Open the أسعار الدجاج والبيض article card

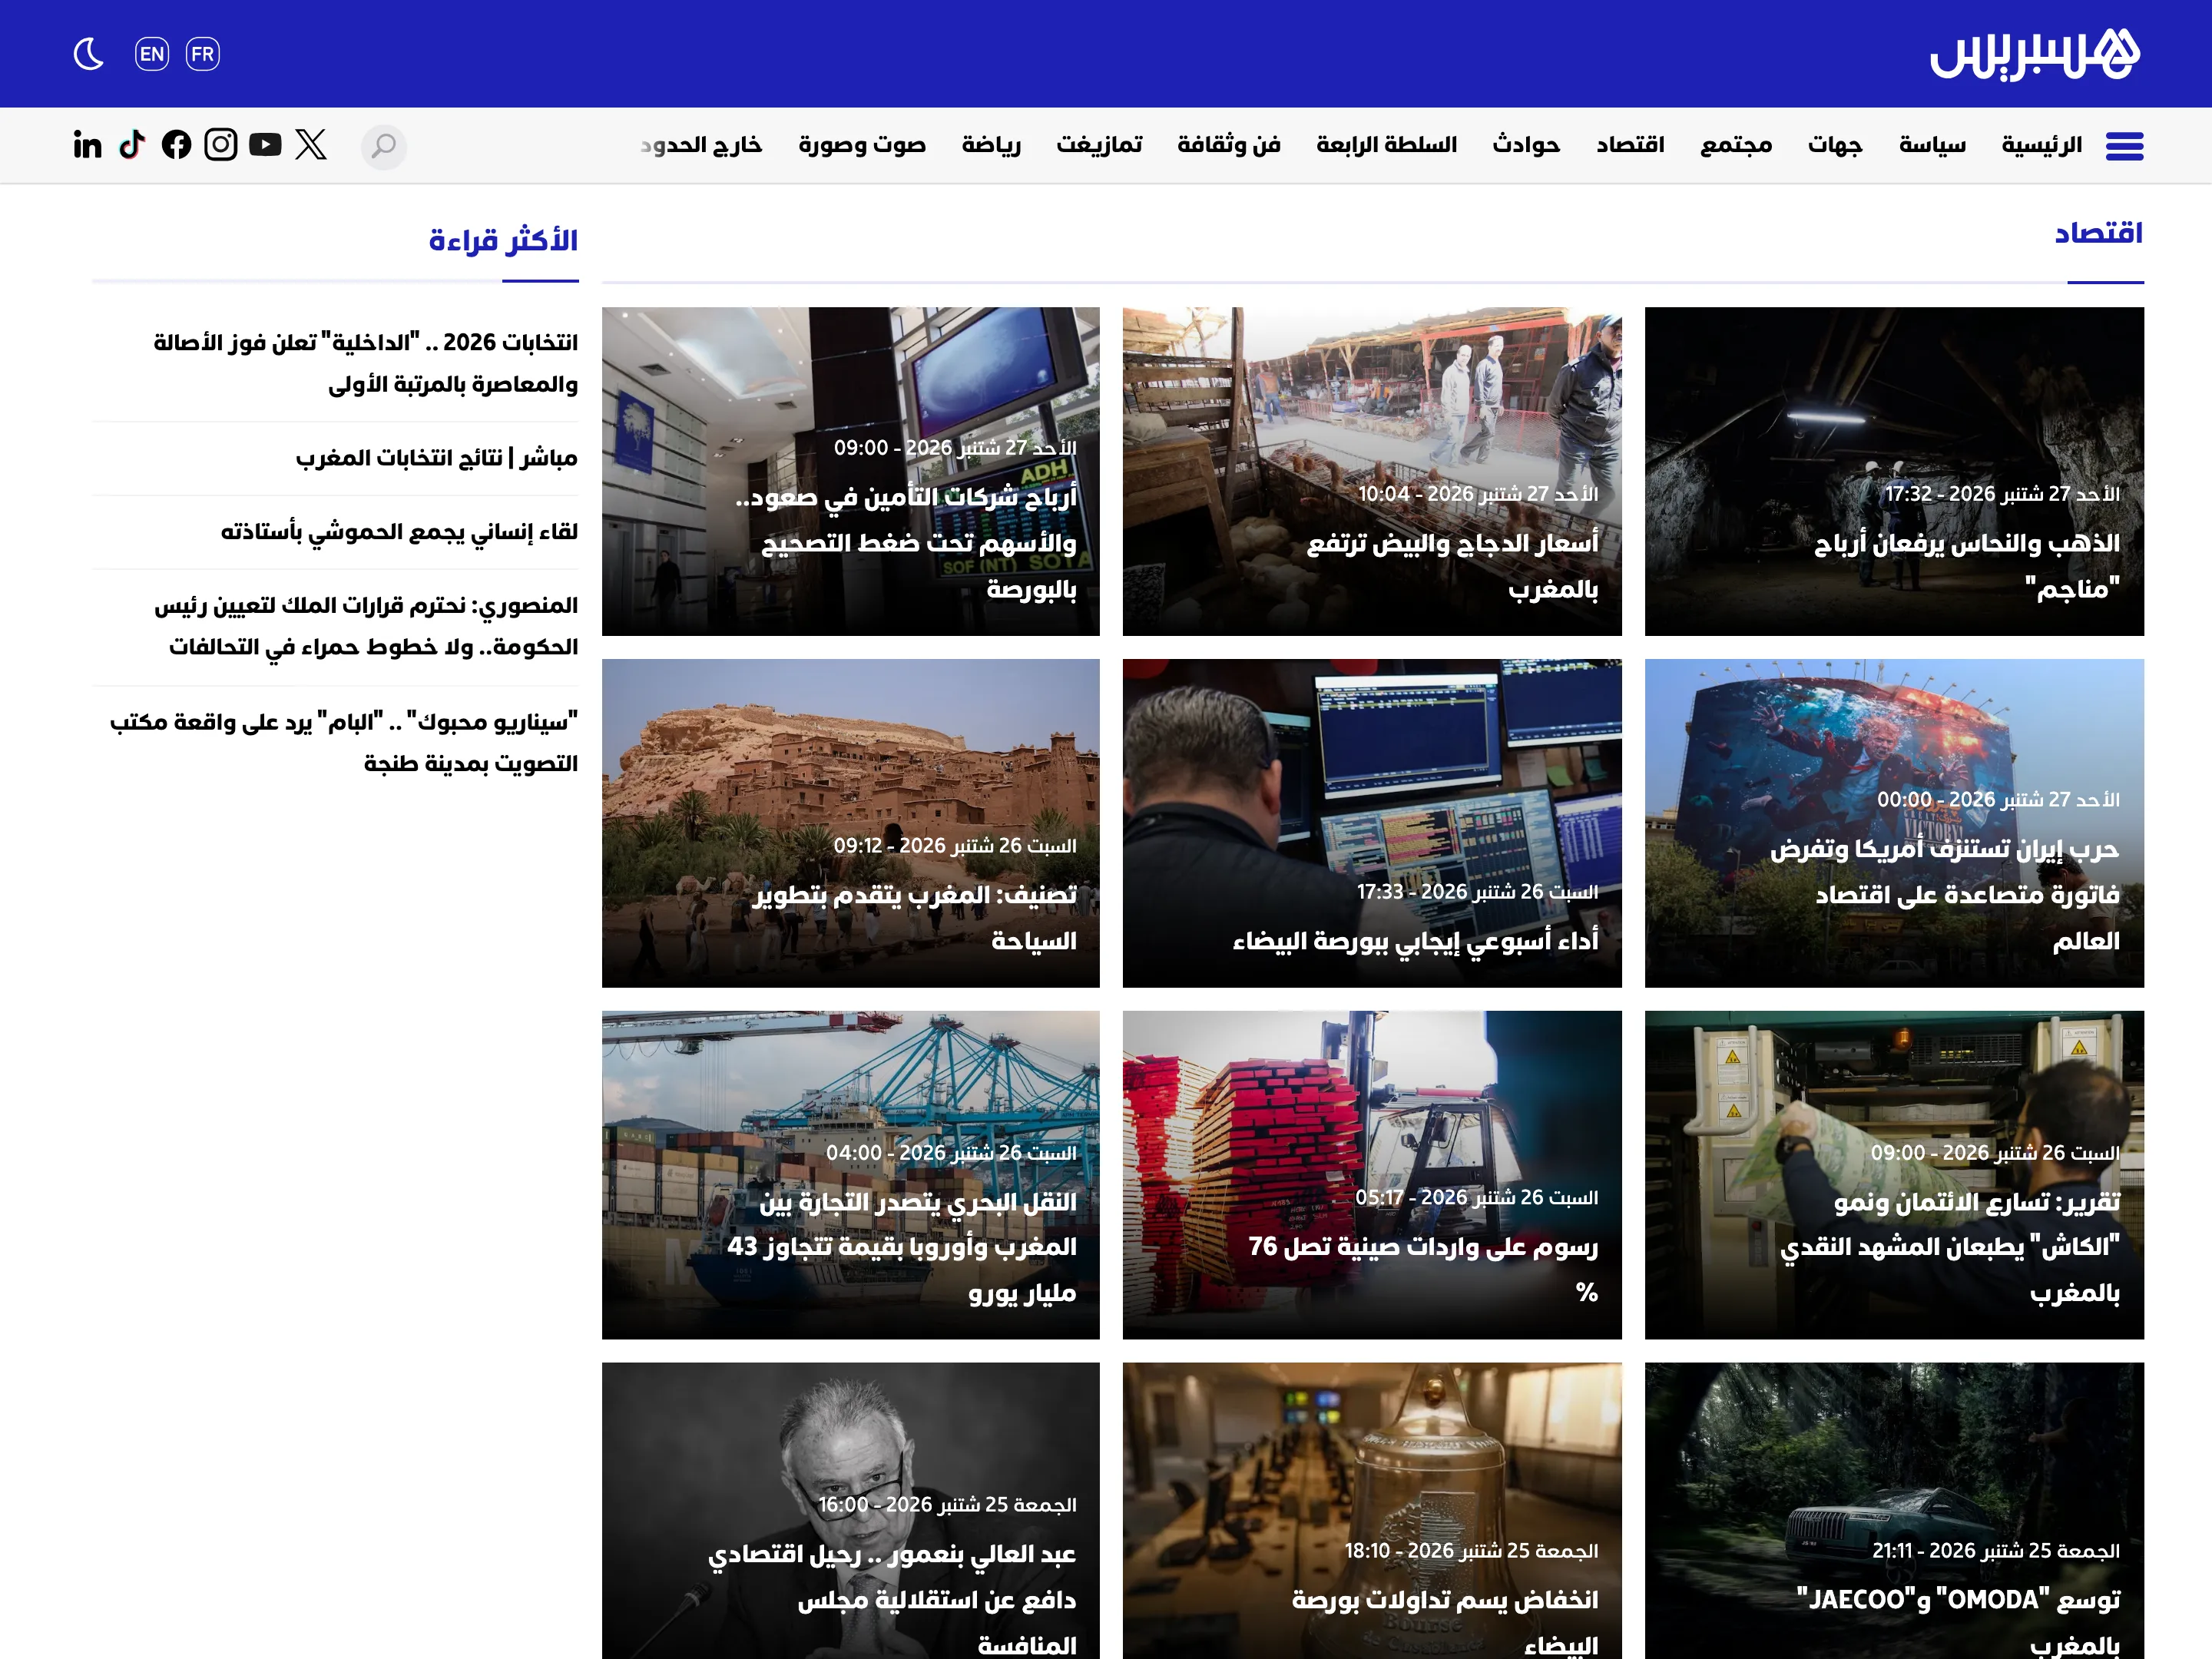(x=1372, y=471)
